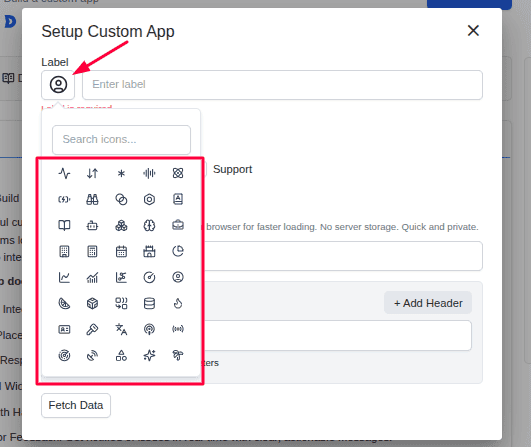Choose the 3D box icon
The width and height of the screenshot is (531, 447).
coord(92,303)
